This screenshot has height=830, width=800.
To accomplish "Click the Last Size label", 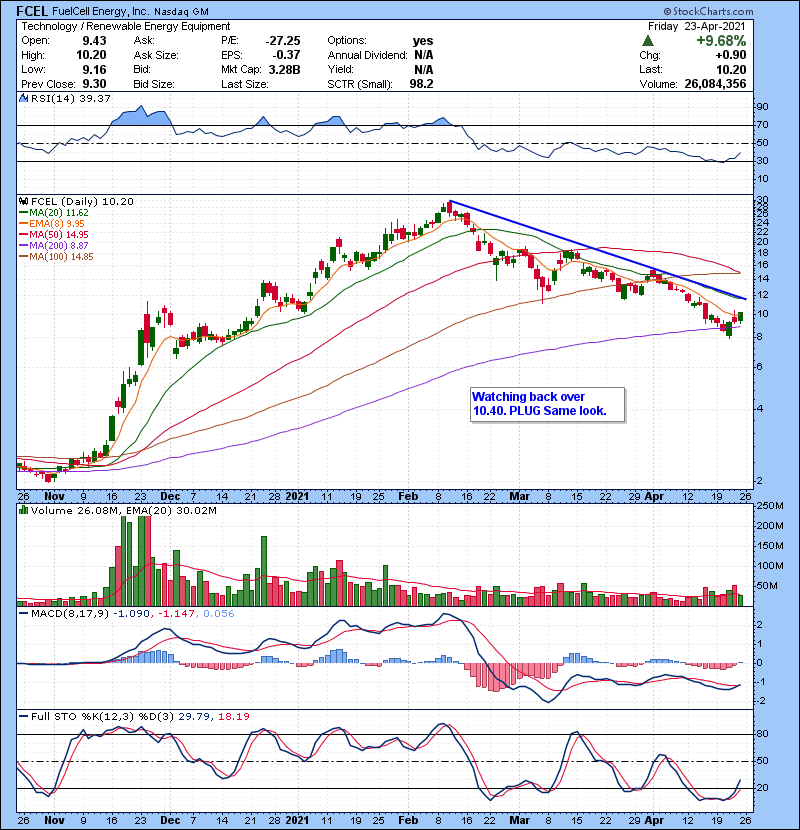I will [x=245, y=84].
